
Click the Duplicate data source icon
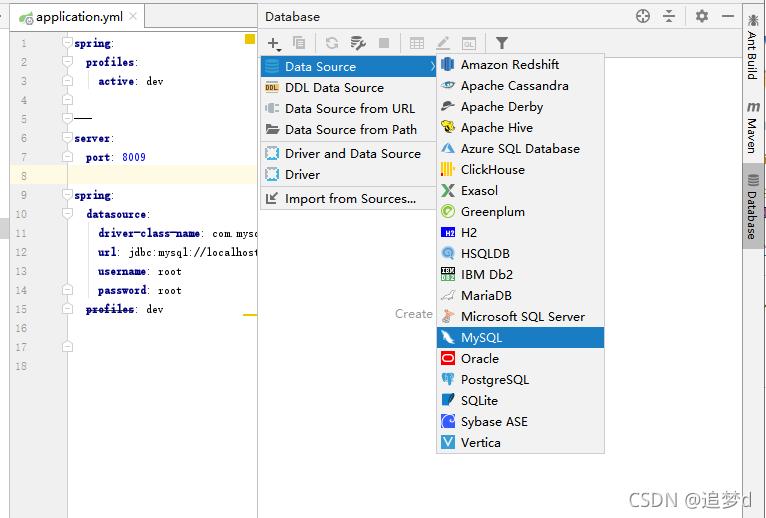click(299, 43)
